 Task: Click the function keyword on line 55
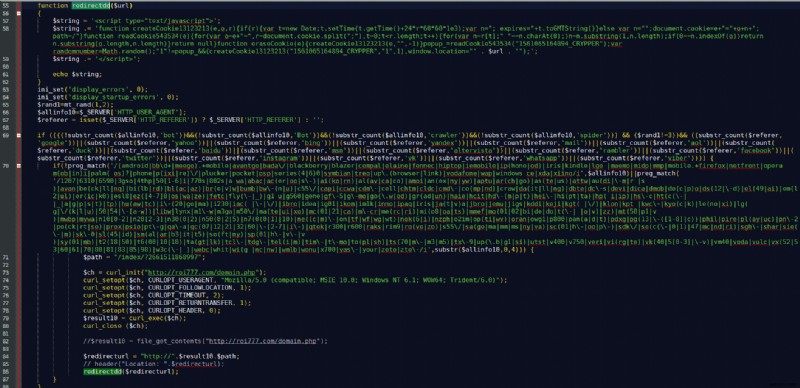[53, 6]
